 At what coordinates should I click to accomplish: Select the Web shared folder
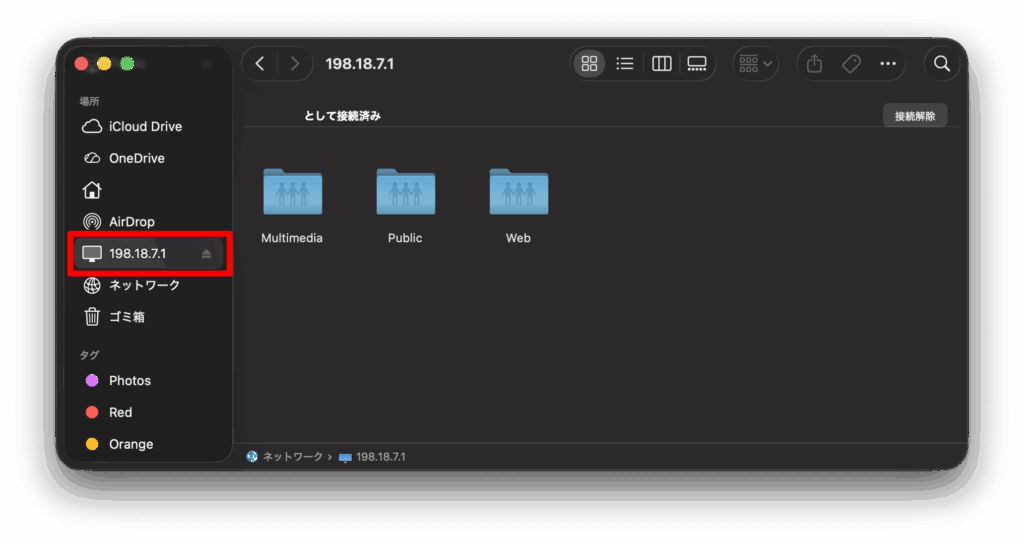click(x=518, y=192)
